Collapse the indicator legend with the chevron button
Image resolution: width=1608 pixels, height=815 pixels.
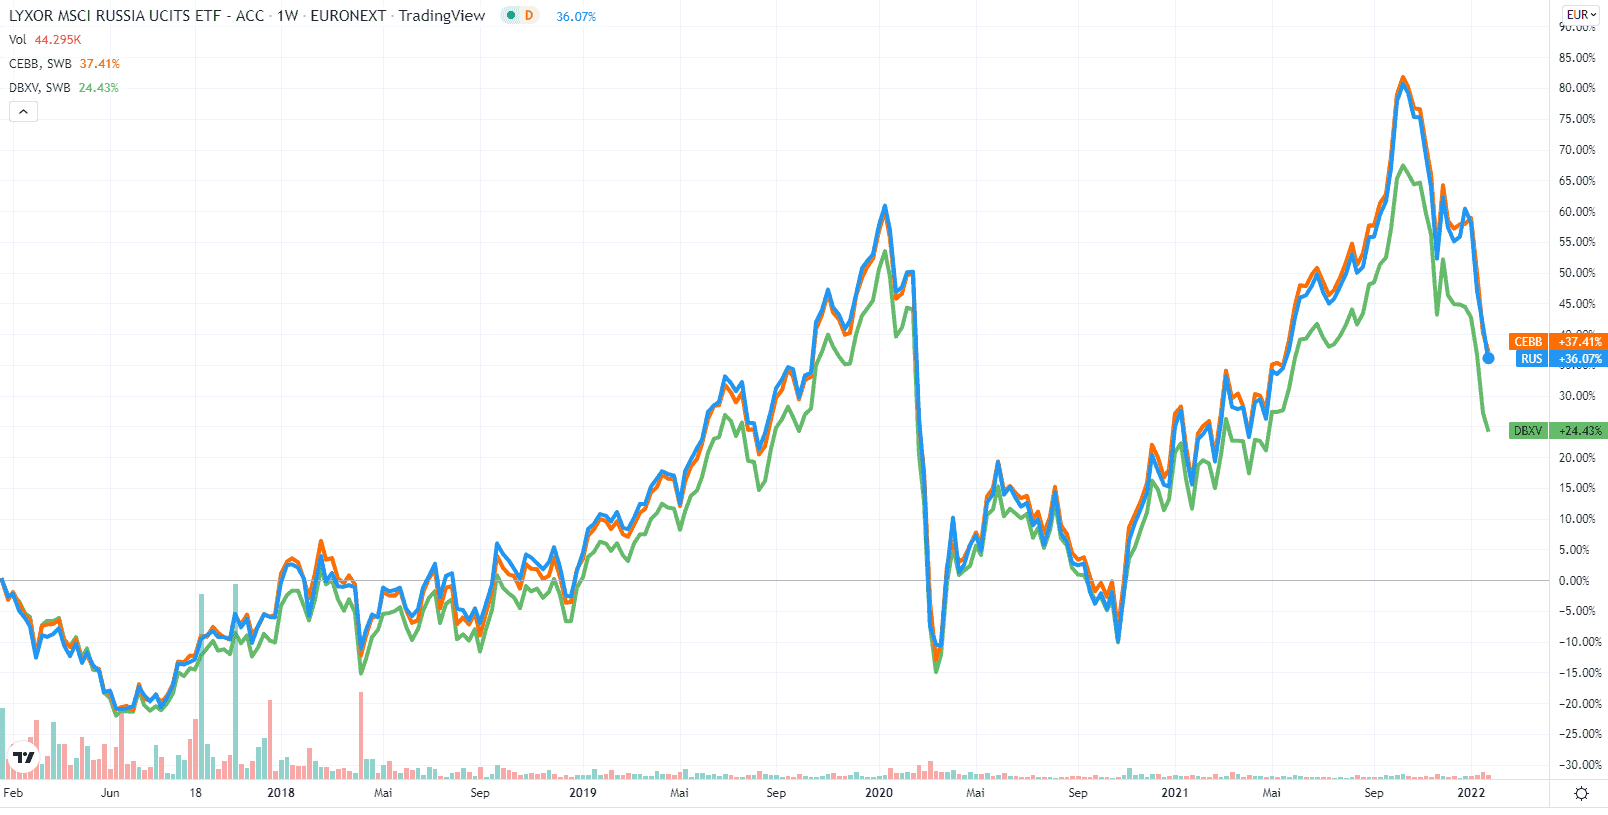point(23,112)
